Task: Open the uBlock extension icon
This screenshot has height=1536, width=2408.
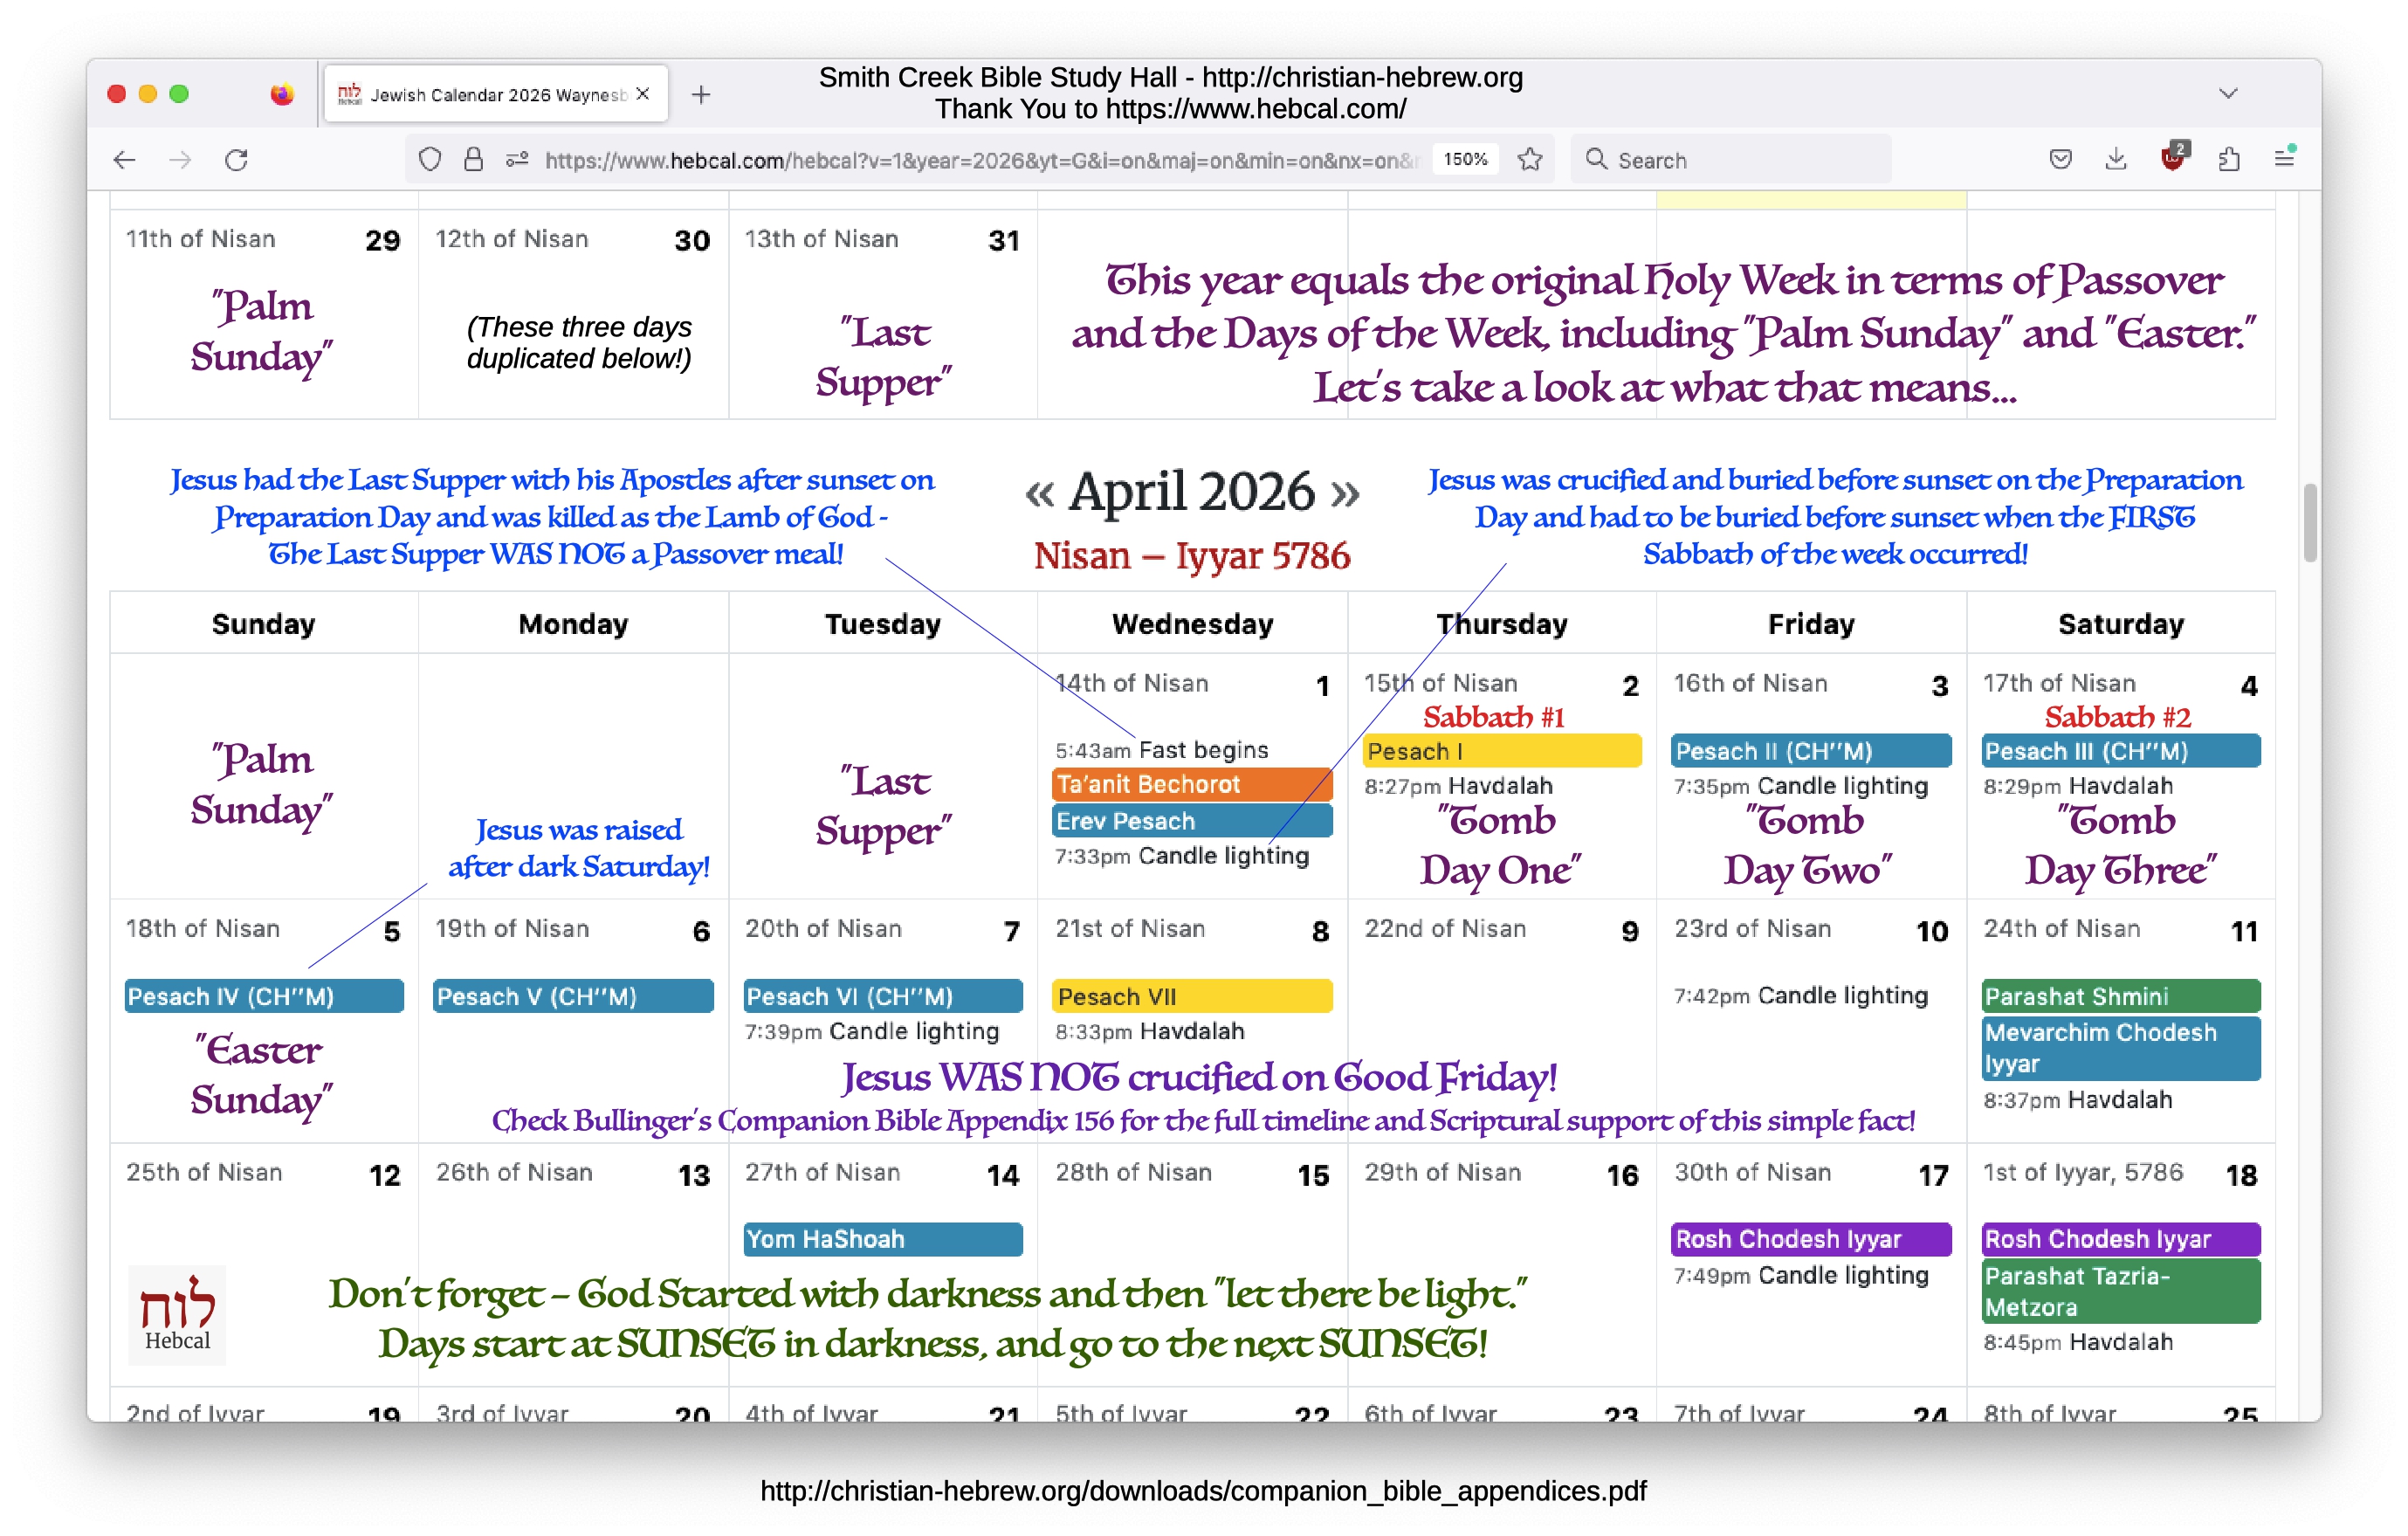Action: [x=2173, y=157]
